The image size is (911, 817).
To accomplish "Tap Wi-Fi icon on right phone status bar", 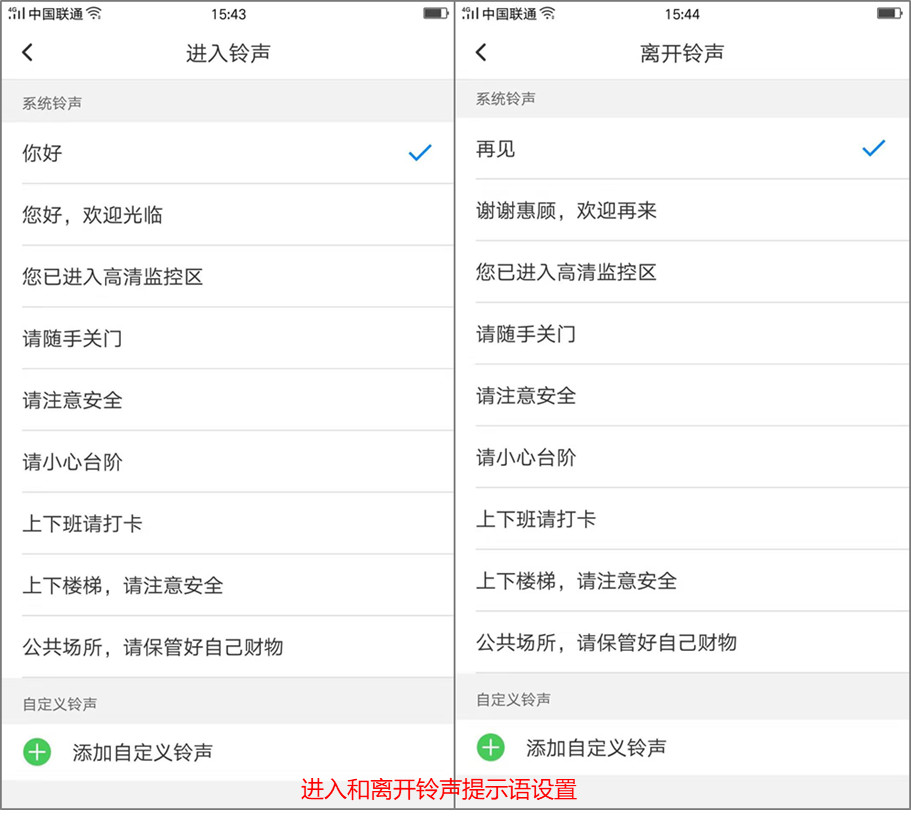I will 548,14.
